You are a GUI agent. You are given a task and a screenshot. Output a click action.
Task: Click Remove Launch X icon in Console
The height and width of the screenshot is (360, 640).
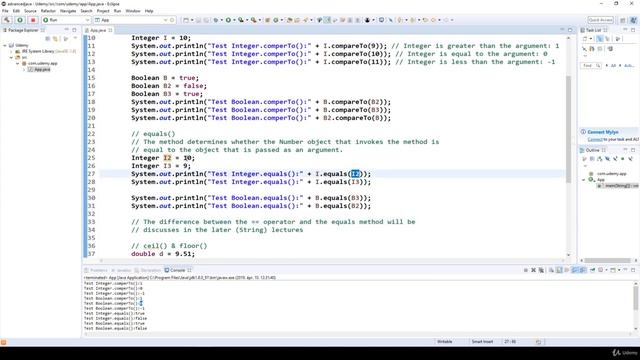coord(533,270)
